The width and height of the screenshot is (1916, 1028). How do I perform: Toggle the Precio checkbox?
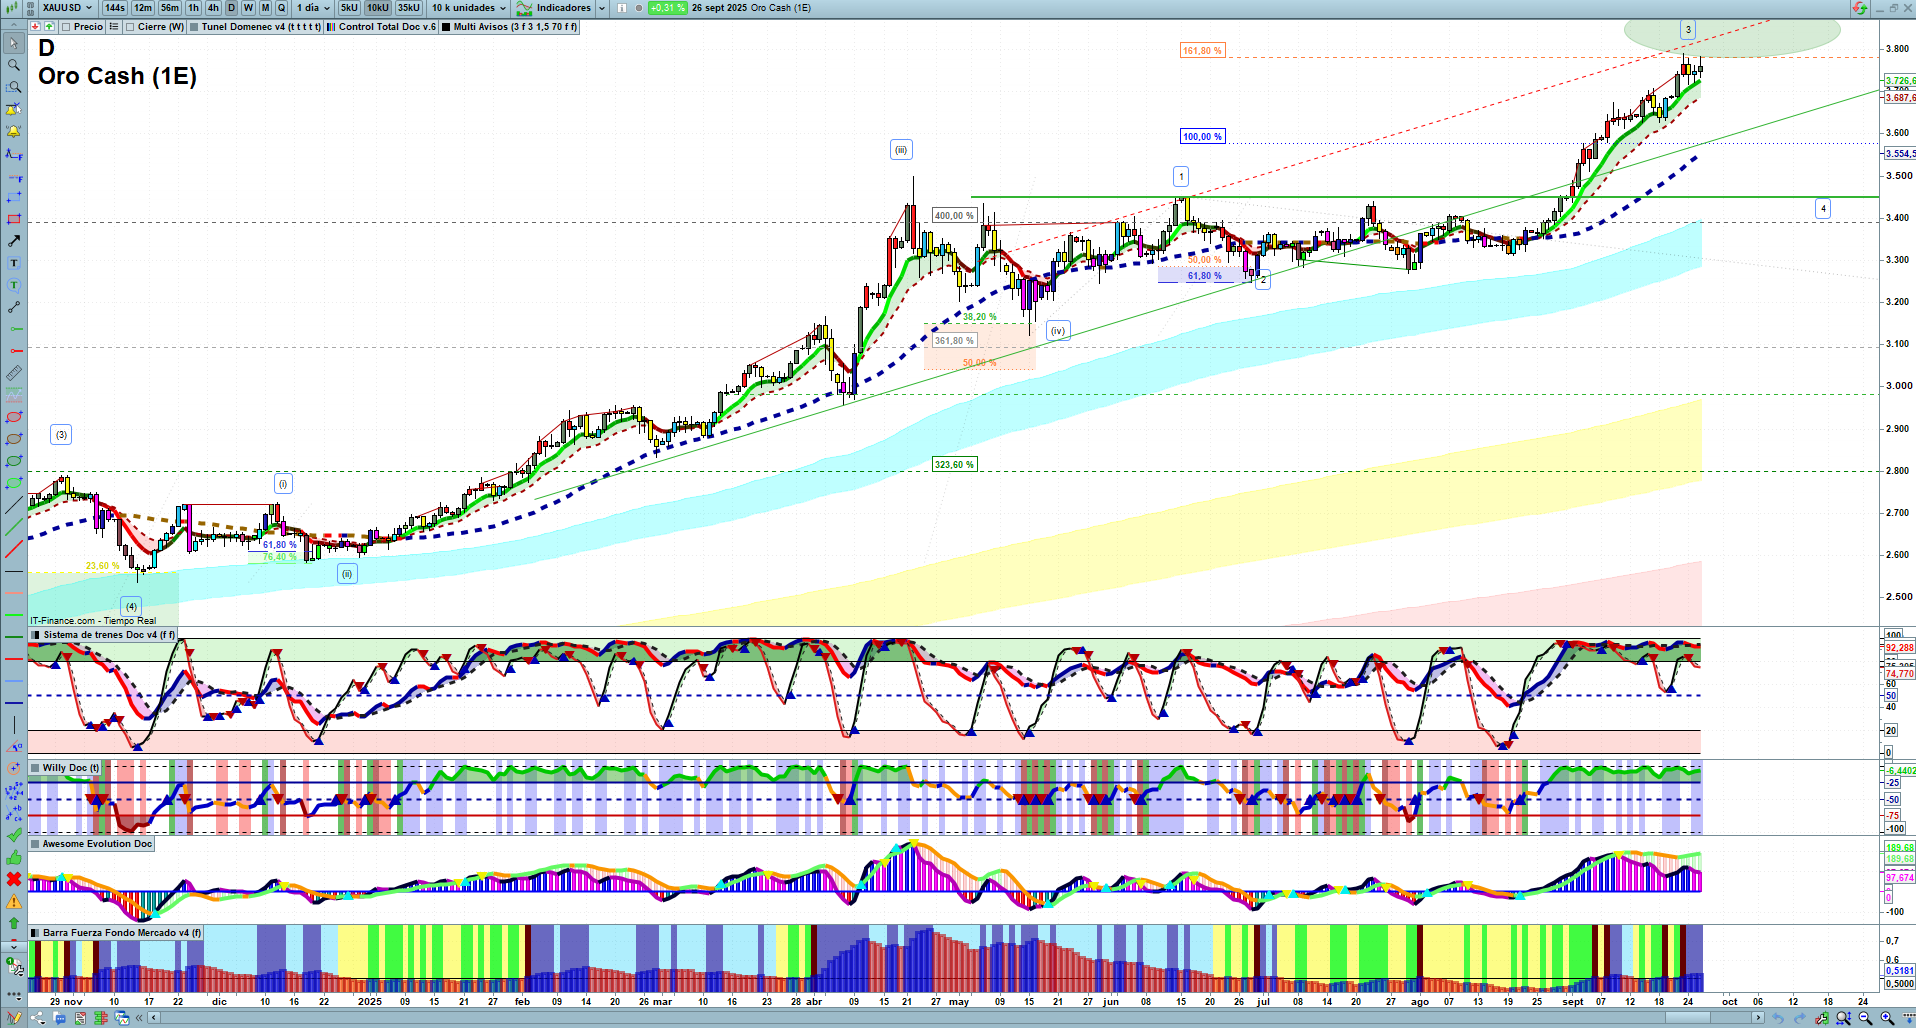67,27
